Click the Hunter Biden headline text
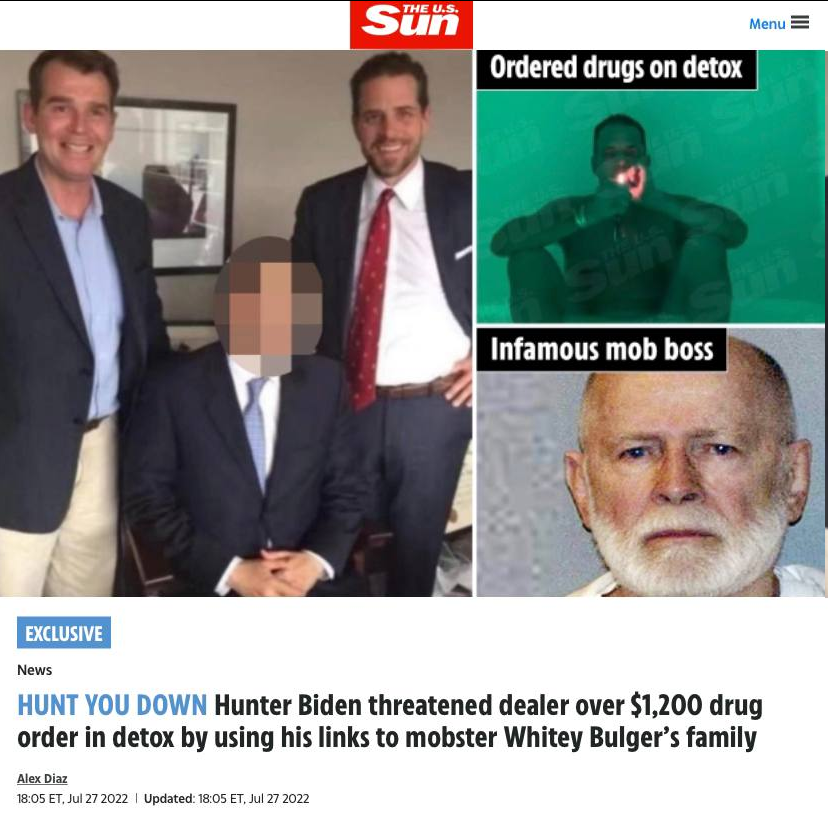This screenshot has width=828, height=813. pyautogui.click(x=390, y=721)
